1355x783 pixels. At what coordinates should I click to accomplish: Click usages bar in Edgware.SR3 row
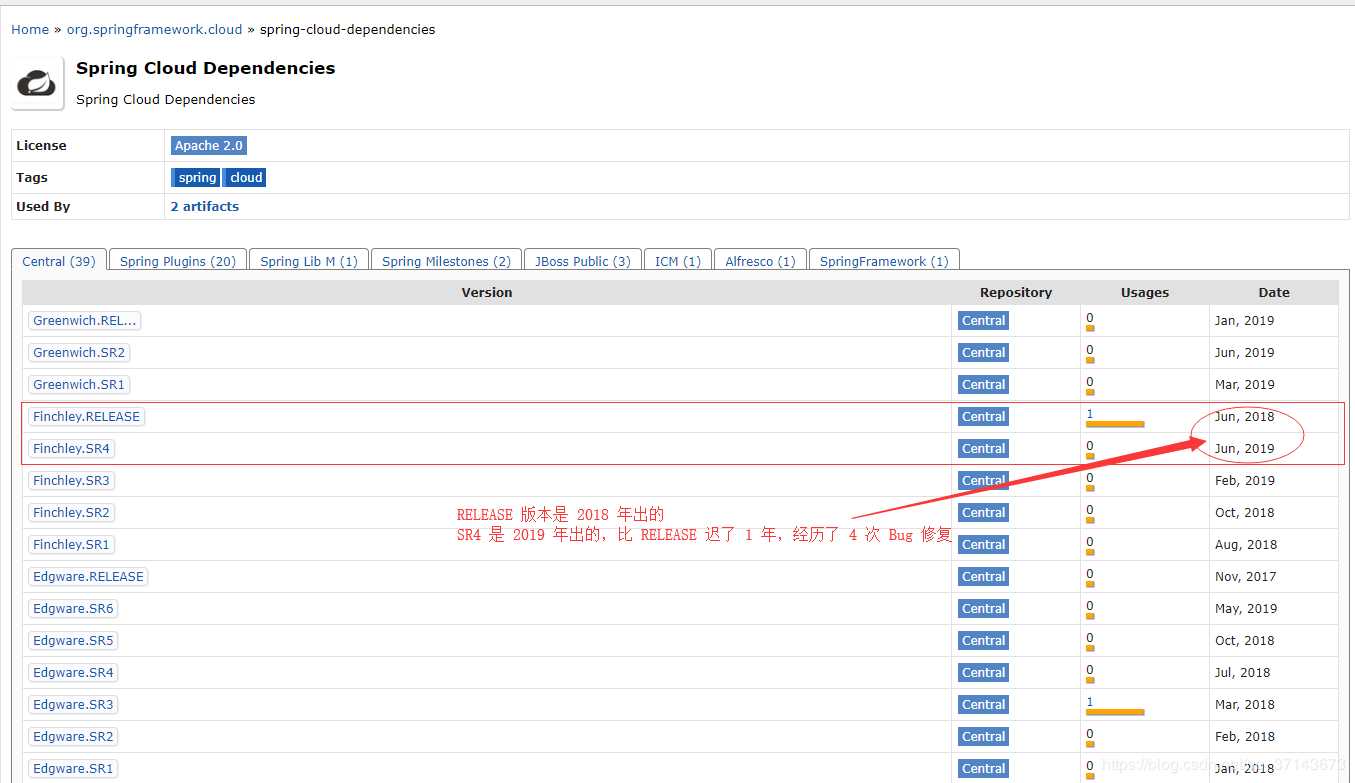point(1115,713)
